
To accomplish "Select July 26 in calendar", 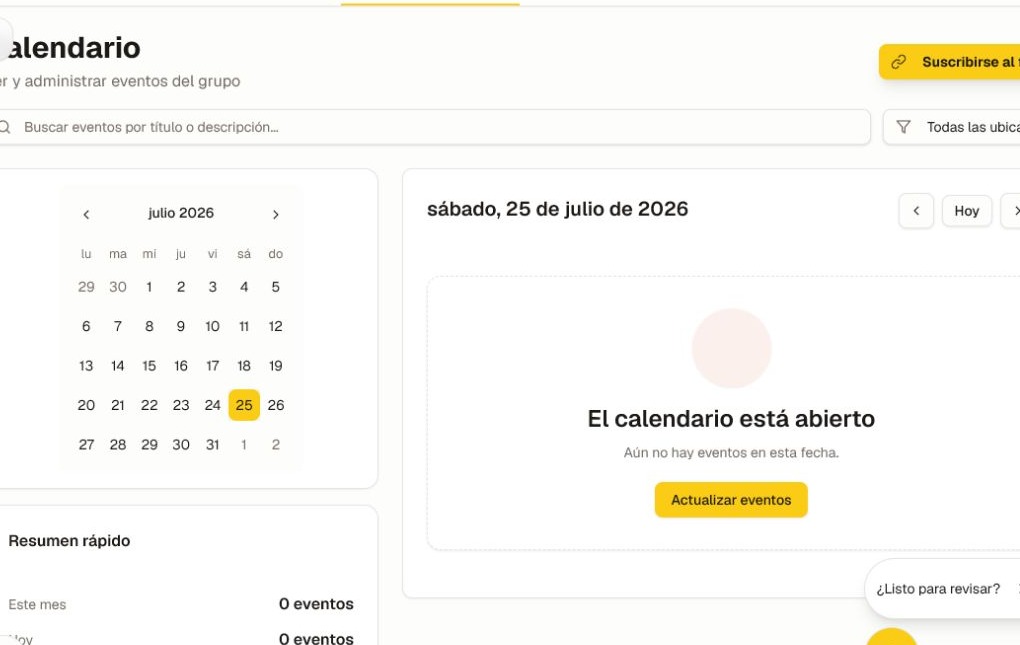I will click(x=276, y=405).
